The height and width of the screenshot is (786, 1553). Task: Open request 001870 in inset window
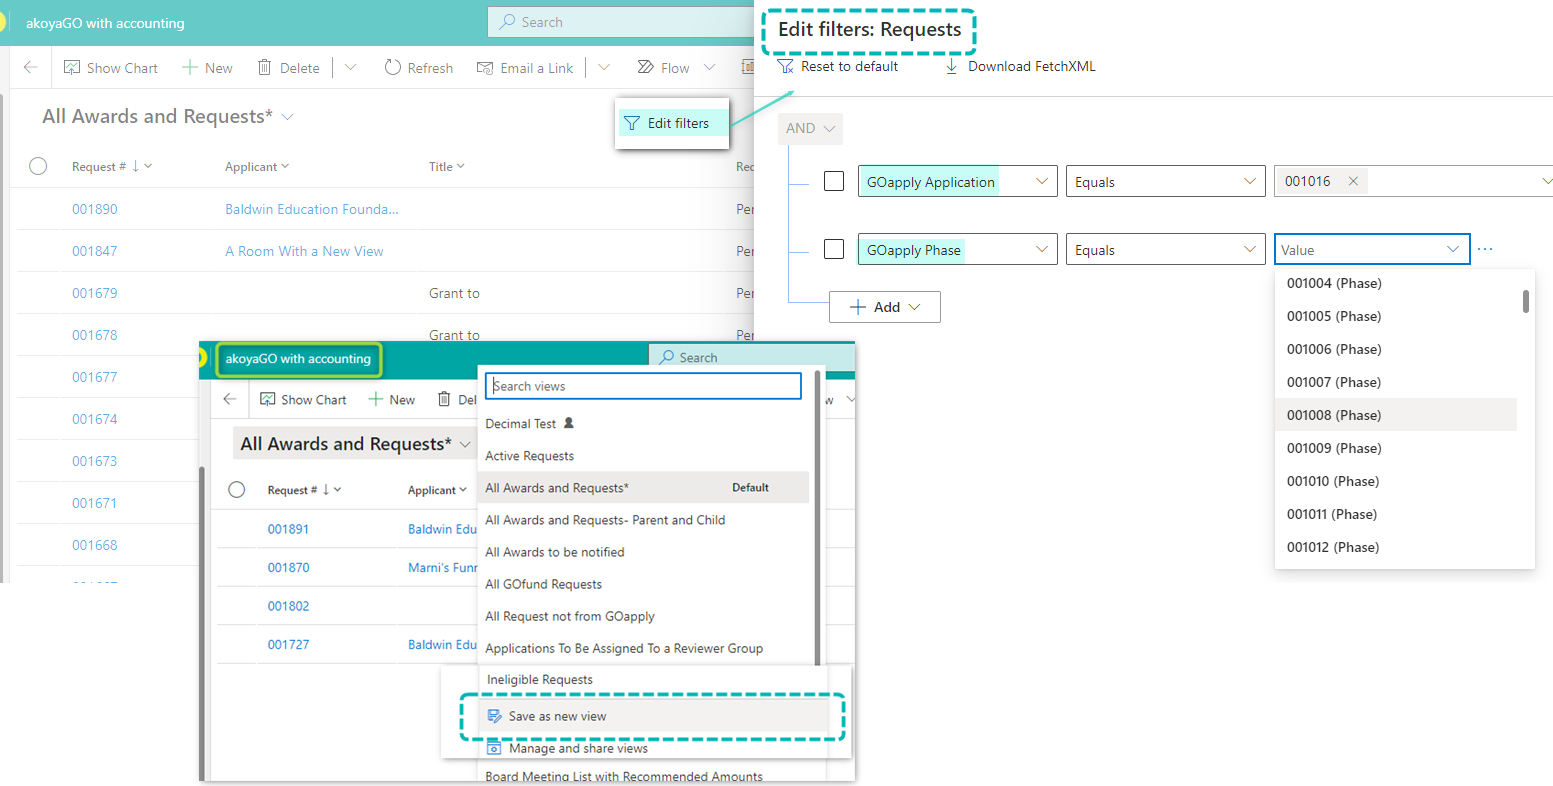point(288,567)
